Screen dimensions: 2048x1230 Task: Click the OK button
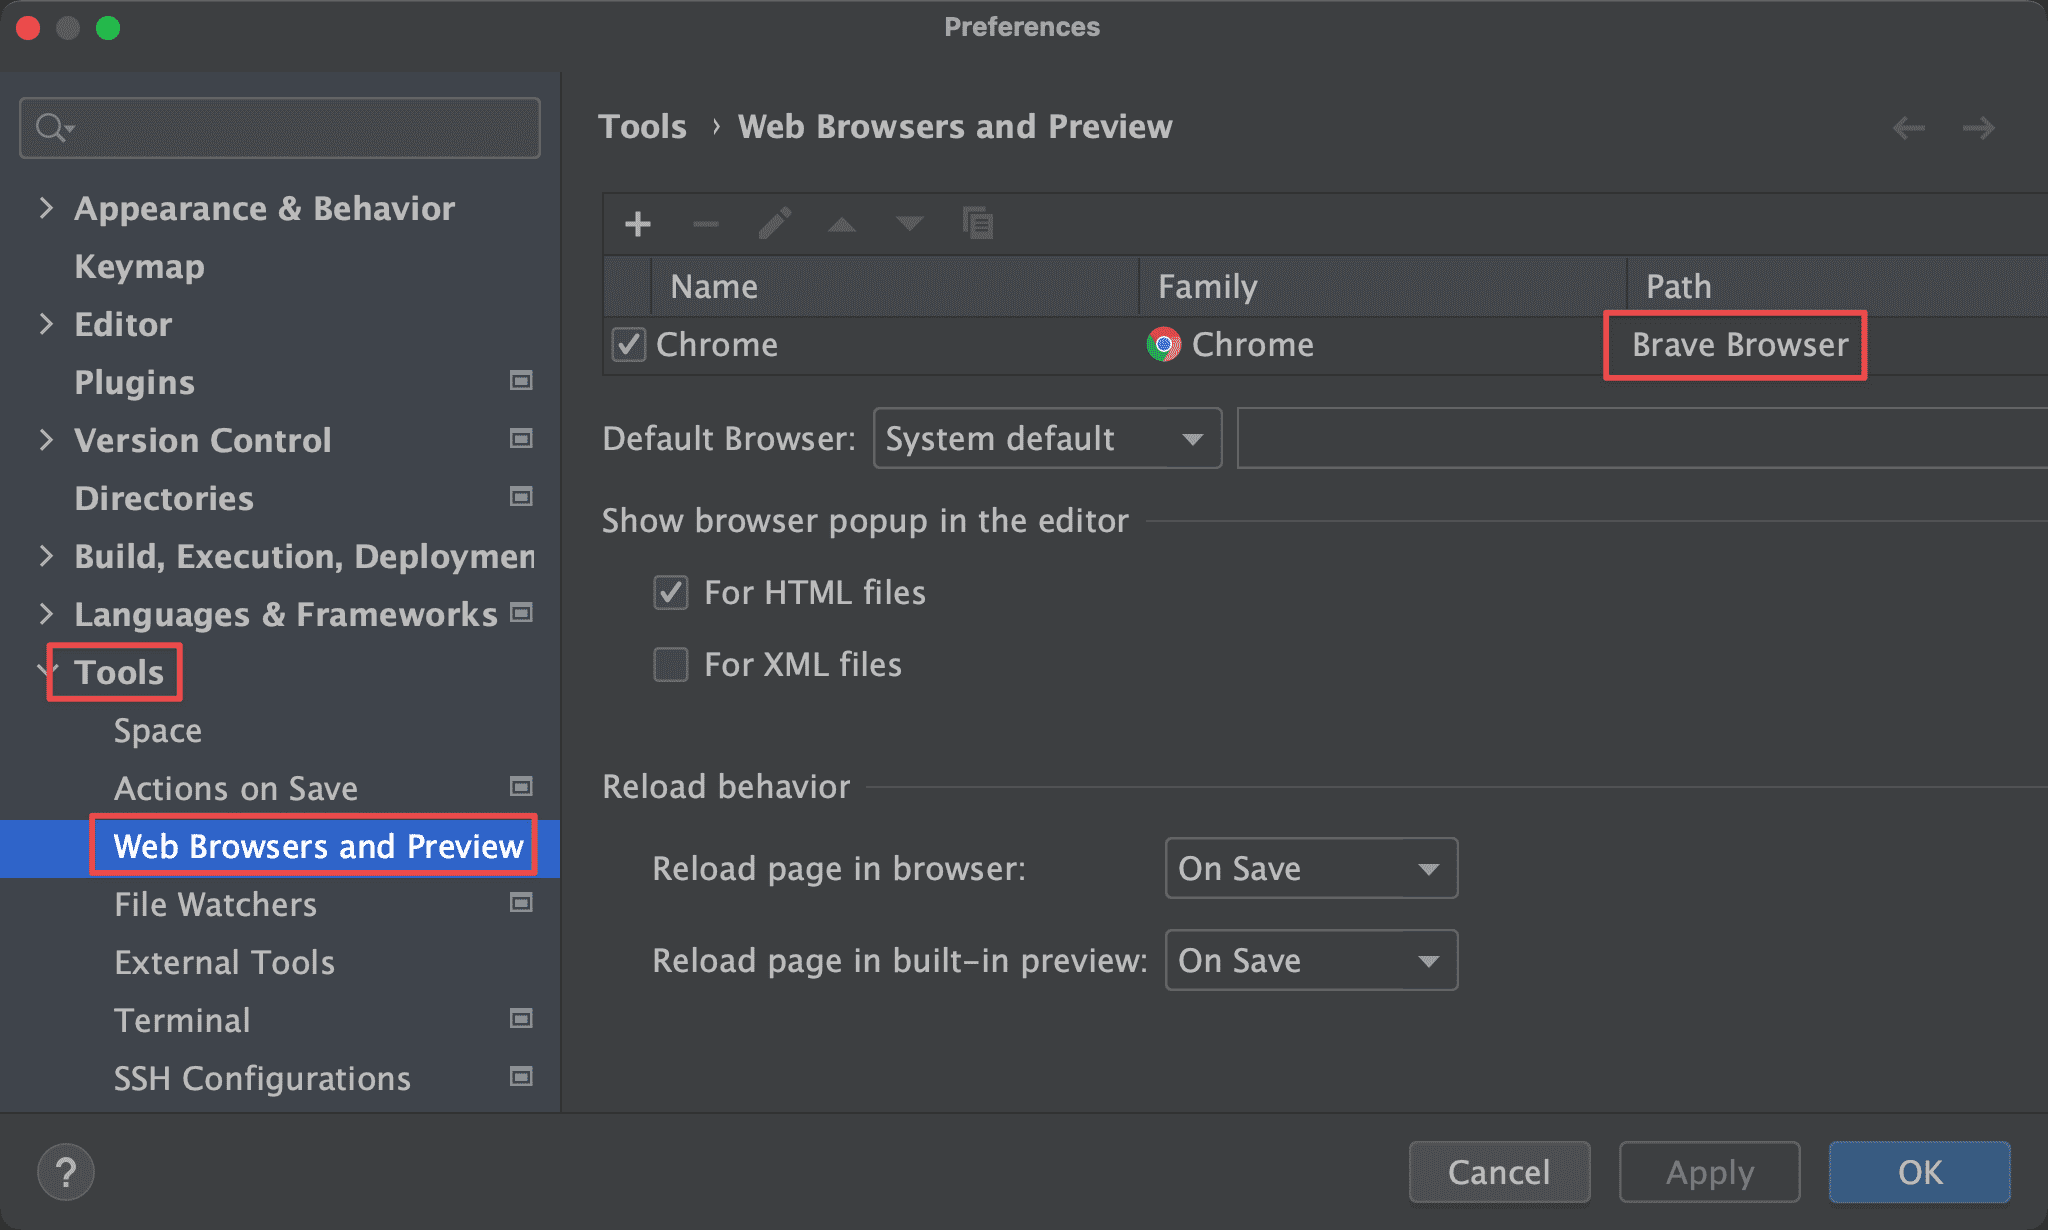tap(1919, 1172)
